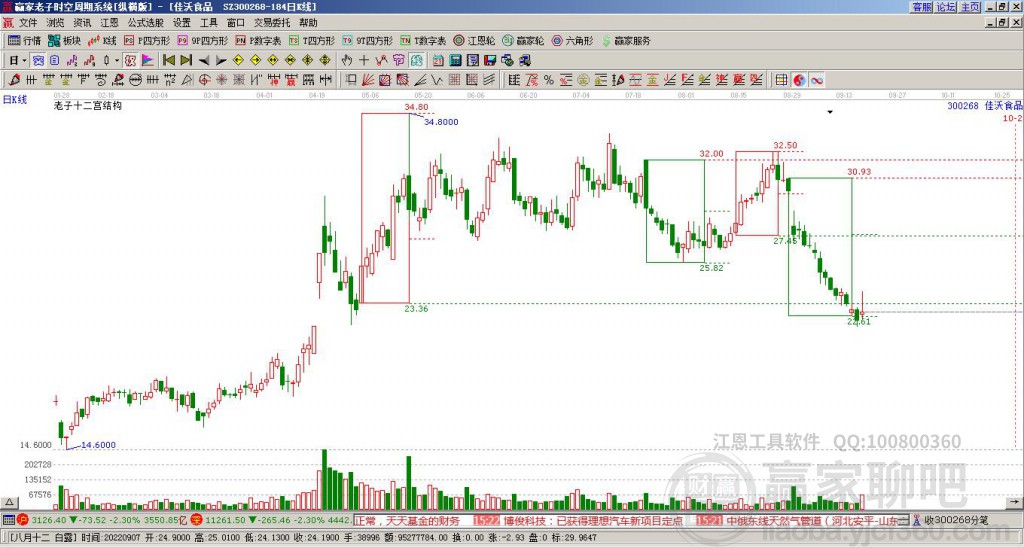Click the 3126.40 Shanghai index readout

[48, 521]
